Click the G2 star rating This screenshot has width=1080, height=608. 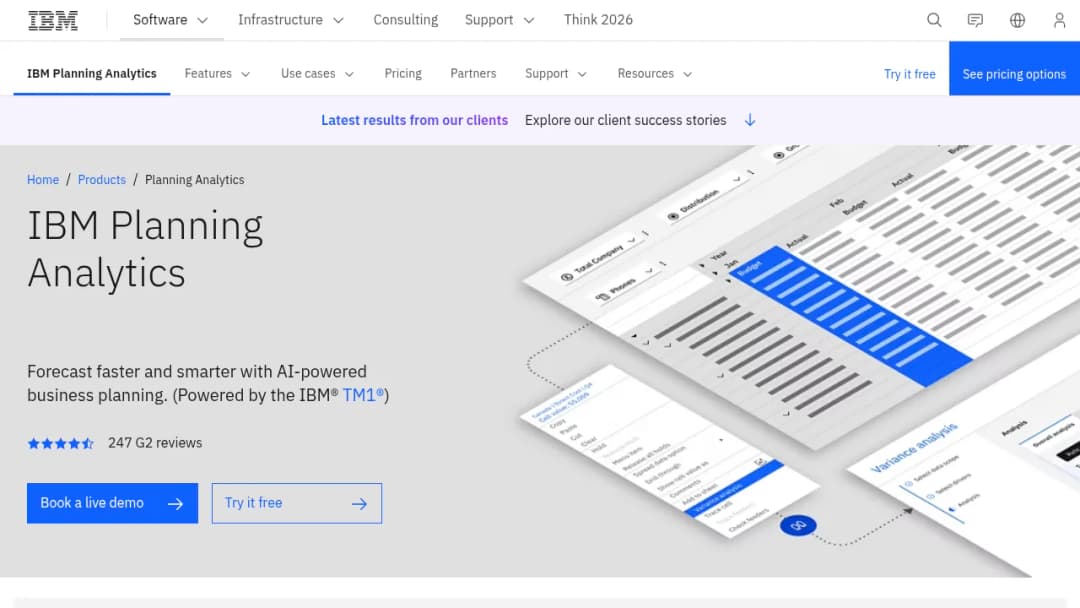coord(61,443)
